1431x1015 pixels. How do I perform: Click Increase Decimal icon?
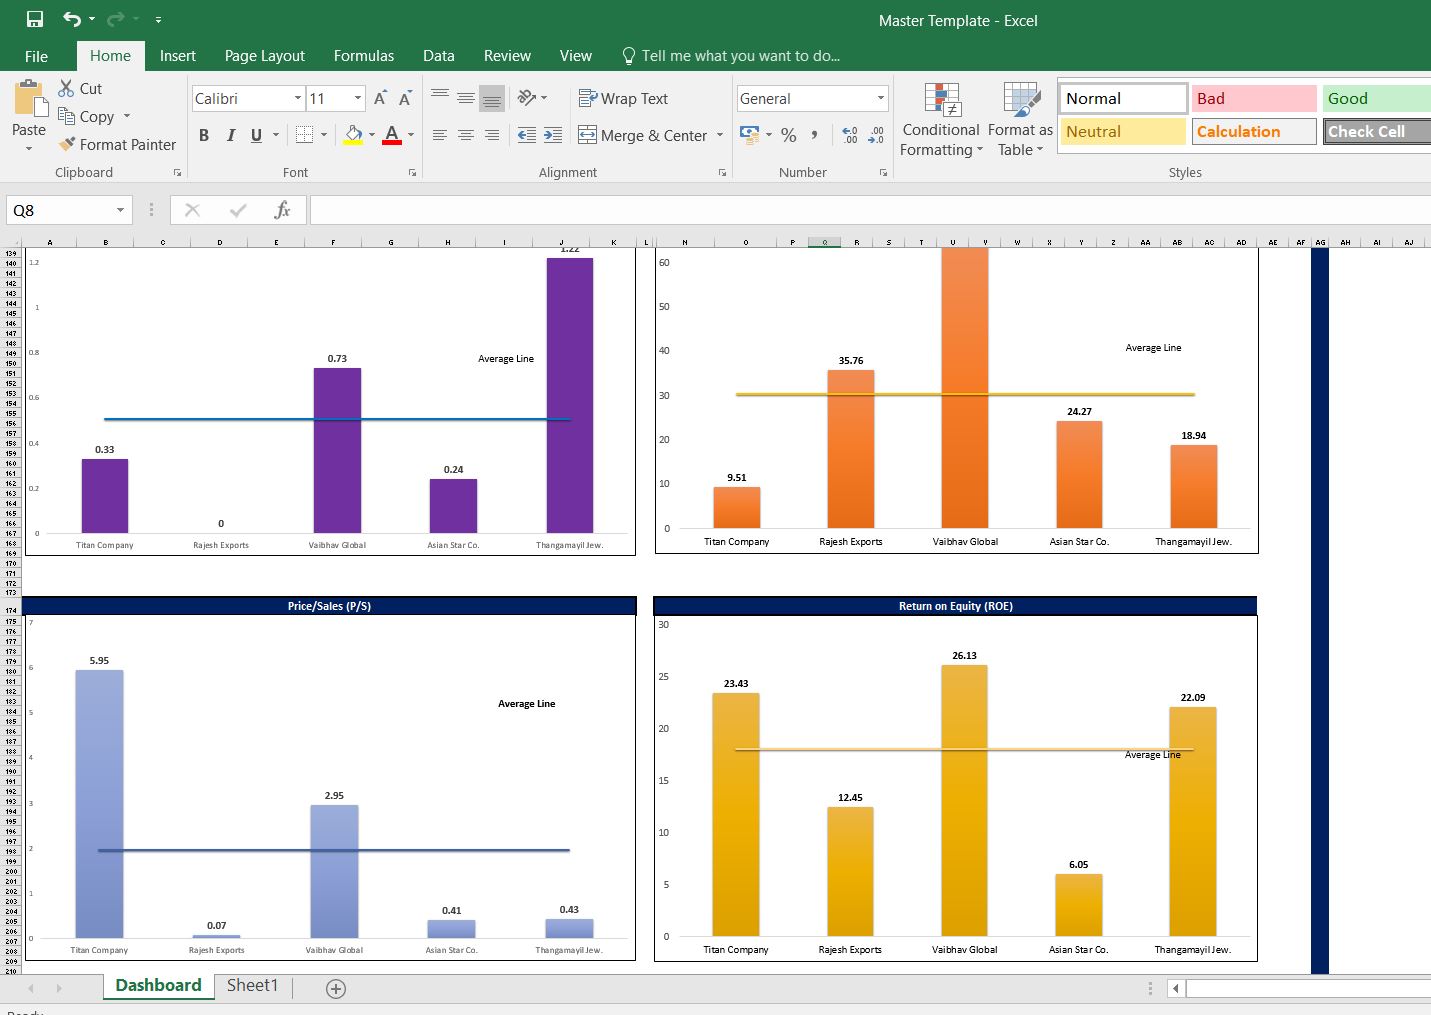tap(850, 135)
